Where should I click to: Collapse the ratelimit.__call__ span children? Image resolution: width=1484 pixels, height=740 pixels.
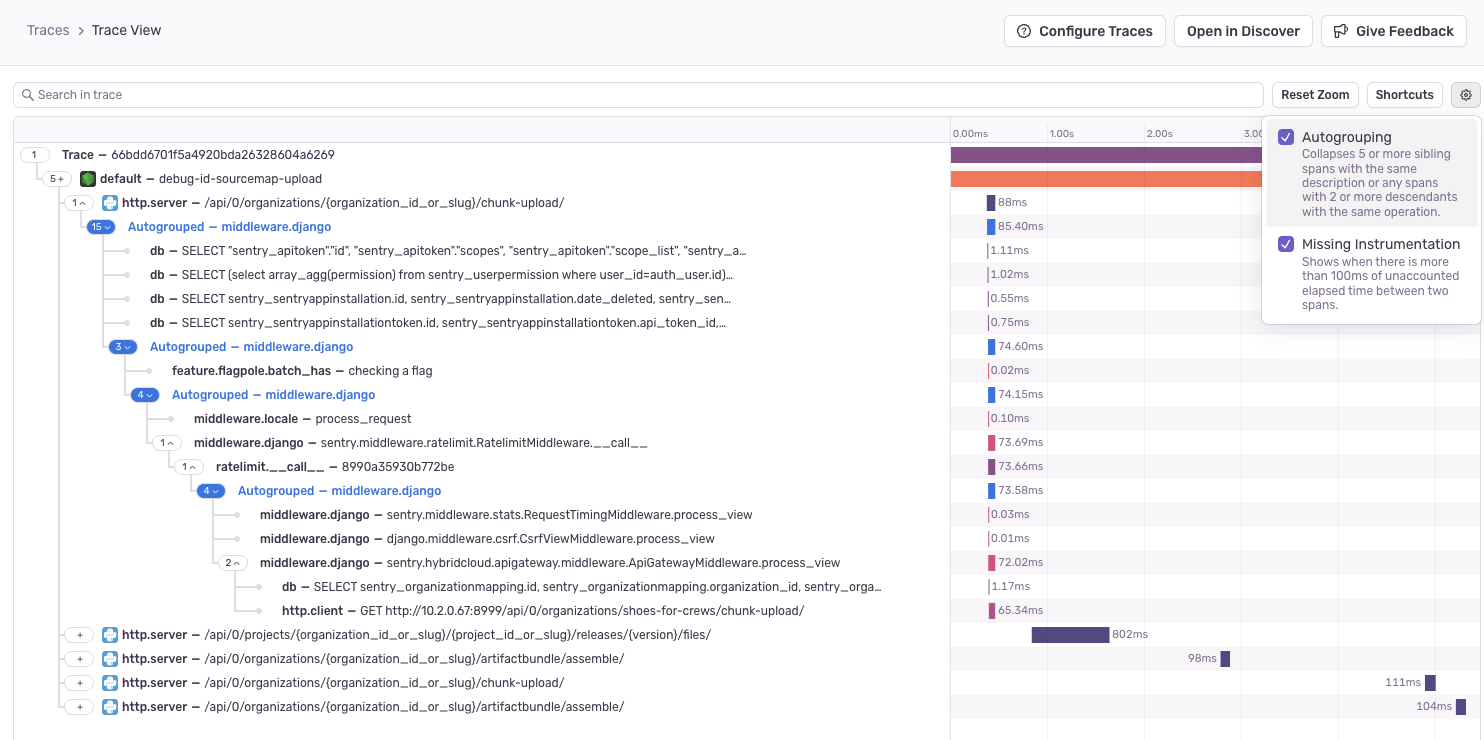(x=188, y=467)
